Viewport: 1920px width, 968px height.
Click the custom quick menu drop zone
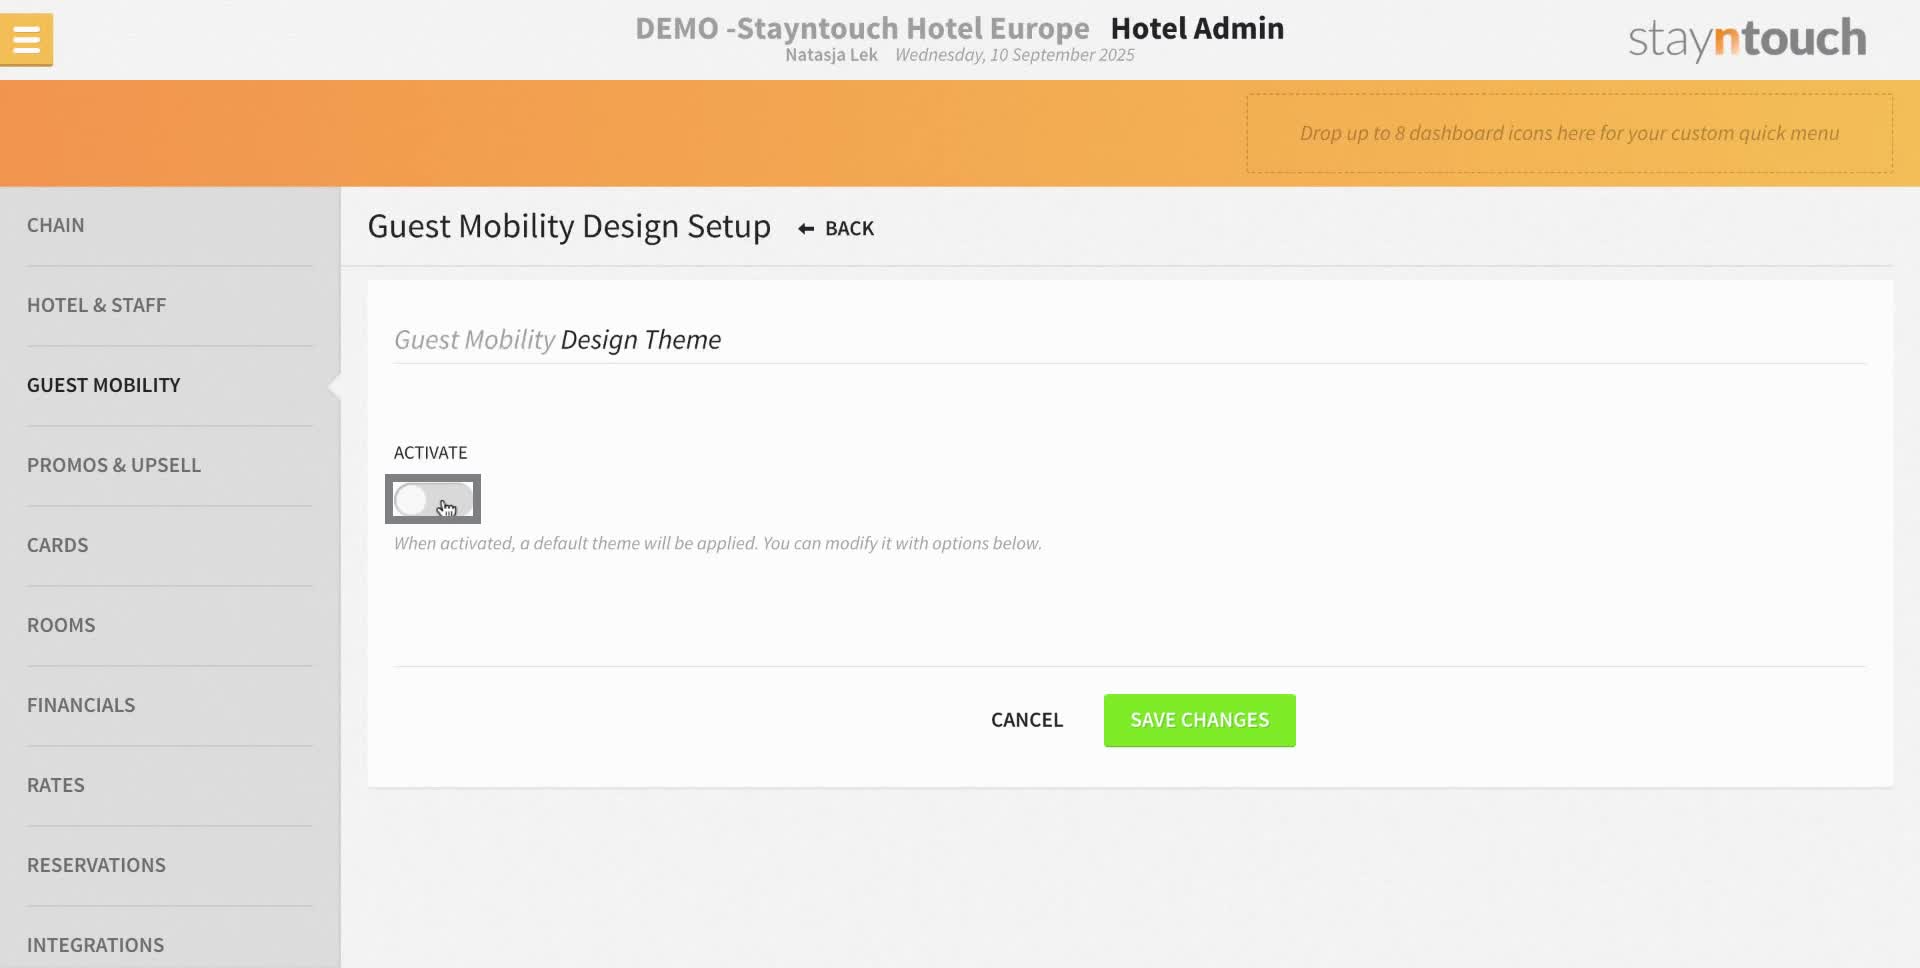[x=1569, y=133]
